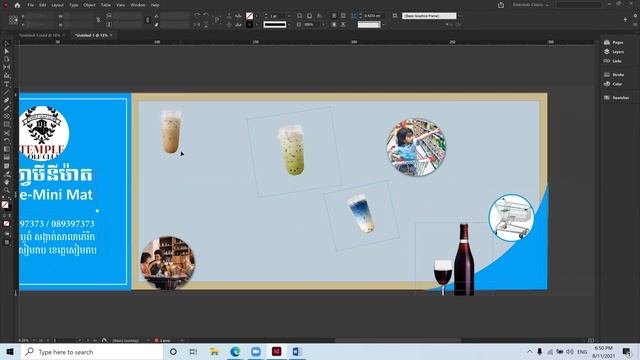Open Microsoft Edge from the taskbar

point(235,351)
